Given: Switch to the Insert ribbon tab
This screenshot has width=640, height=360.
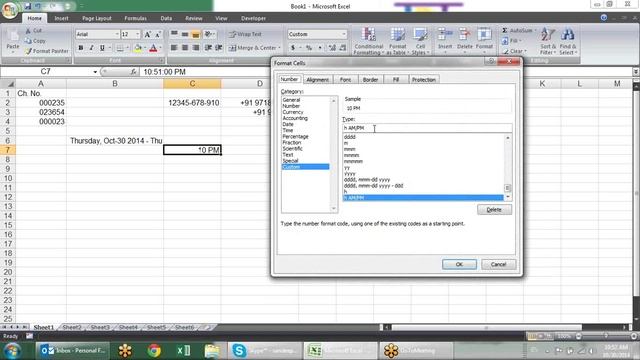Looking at the screenshot, I should point(61,18).
